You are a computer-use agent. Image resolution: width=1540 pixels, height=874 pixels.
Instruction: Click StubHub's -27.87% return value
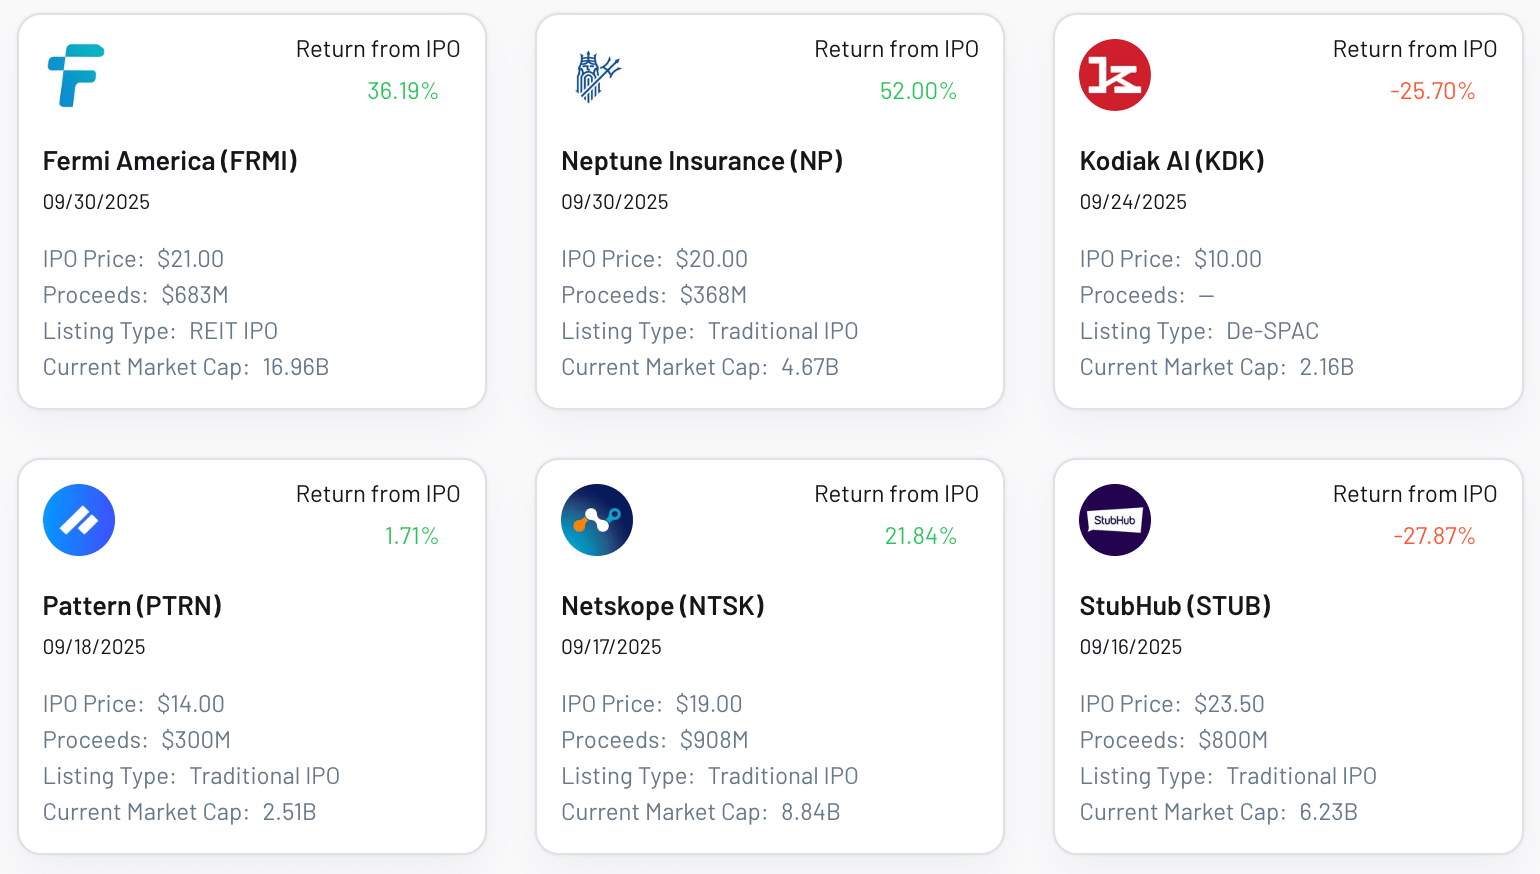1434,536
